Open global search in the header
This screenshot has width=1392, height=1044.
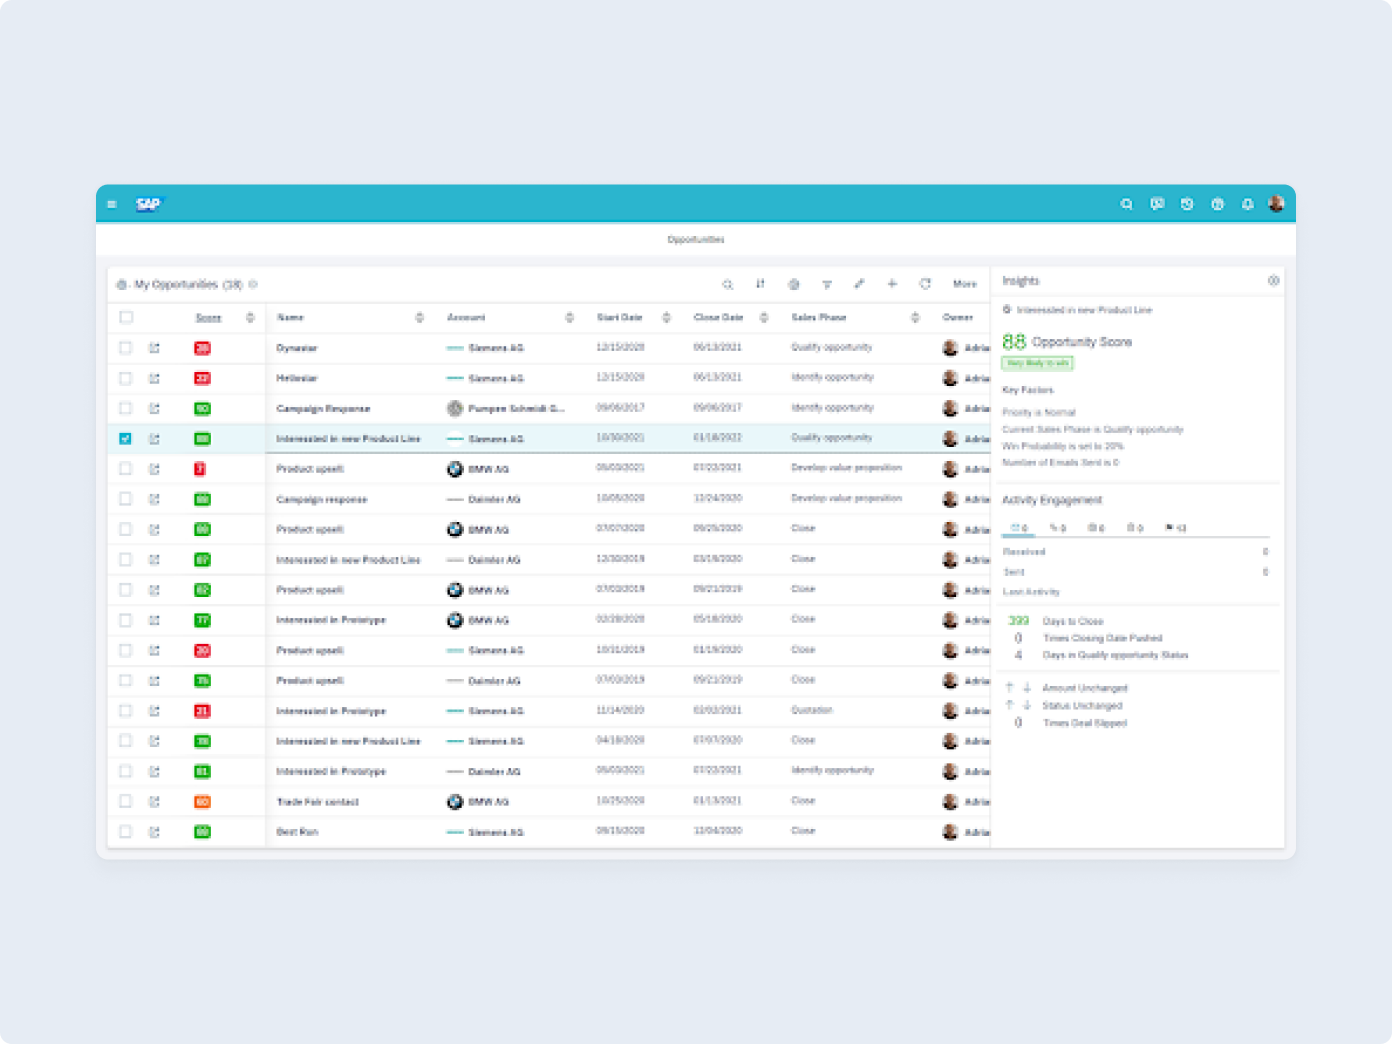click(1127, 204)
